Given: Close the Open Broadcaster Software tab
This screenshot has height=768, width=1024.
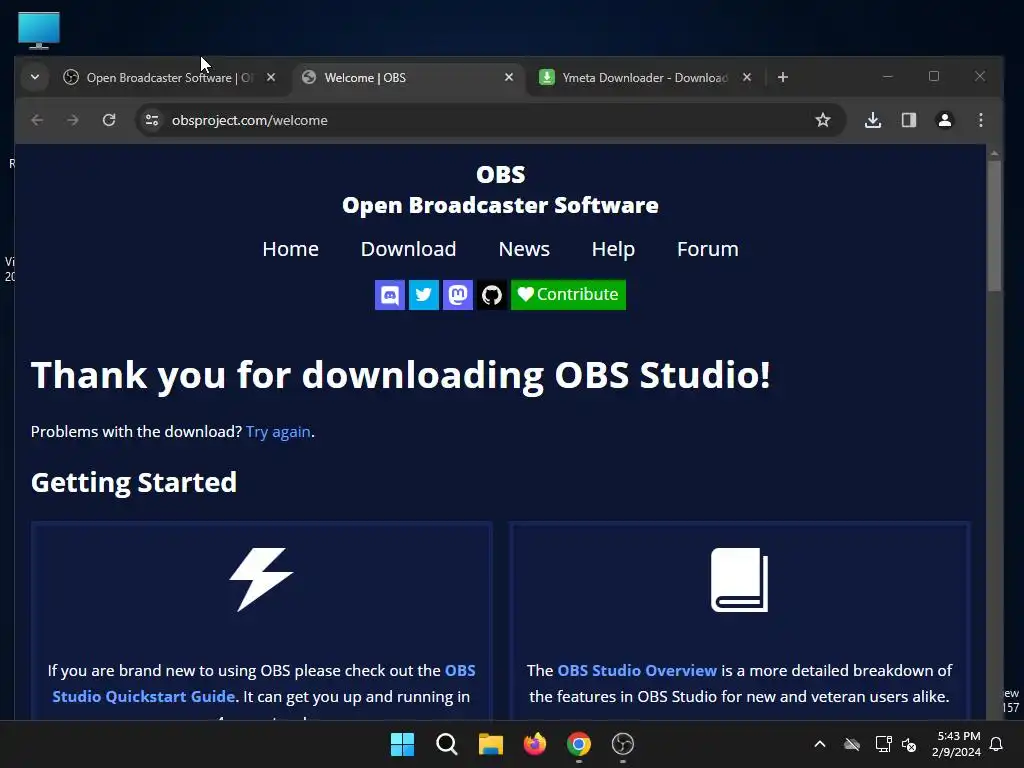Looking at the screenshot, I should [x=271, y=77].
